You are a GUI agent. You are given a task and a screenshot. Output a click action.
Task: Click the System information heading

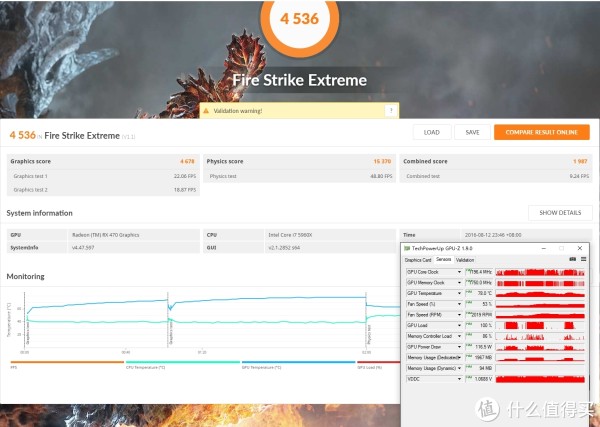coord(39,213)
